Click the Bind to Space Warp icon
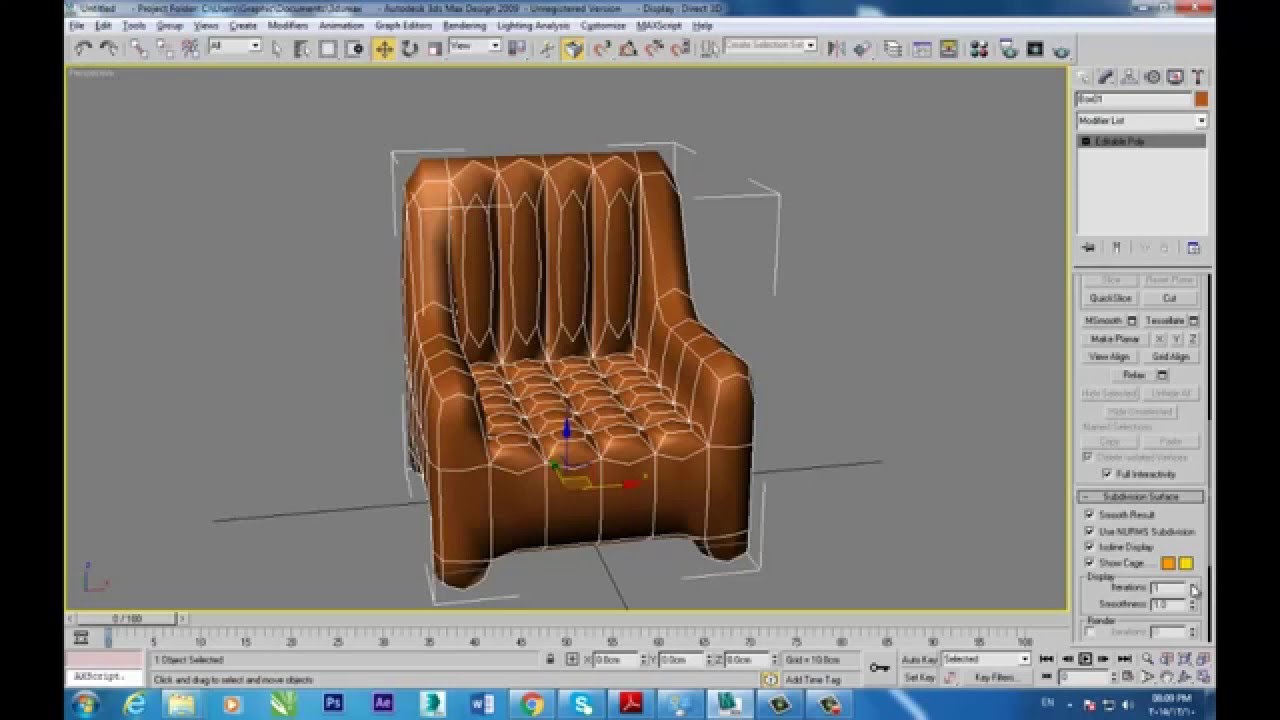1280x720 pixels. click(x=190, y=48)
